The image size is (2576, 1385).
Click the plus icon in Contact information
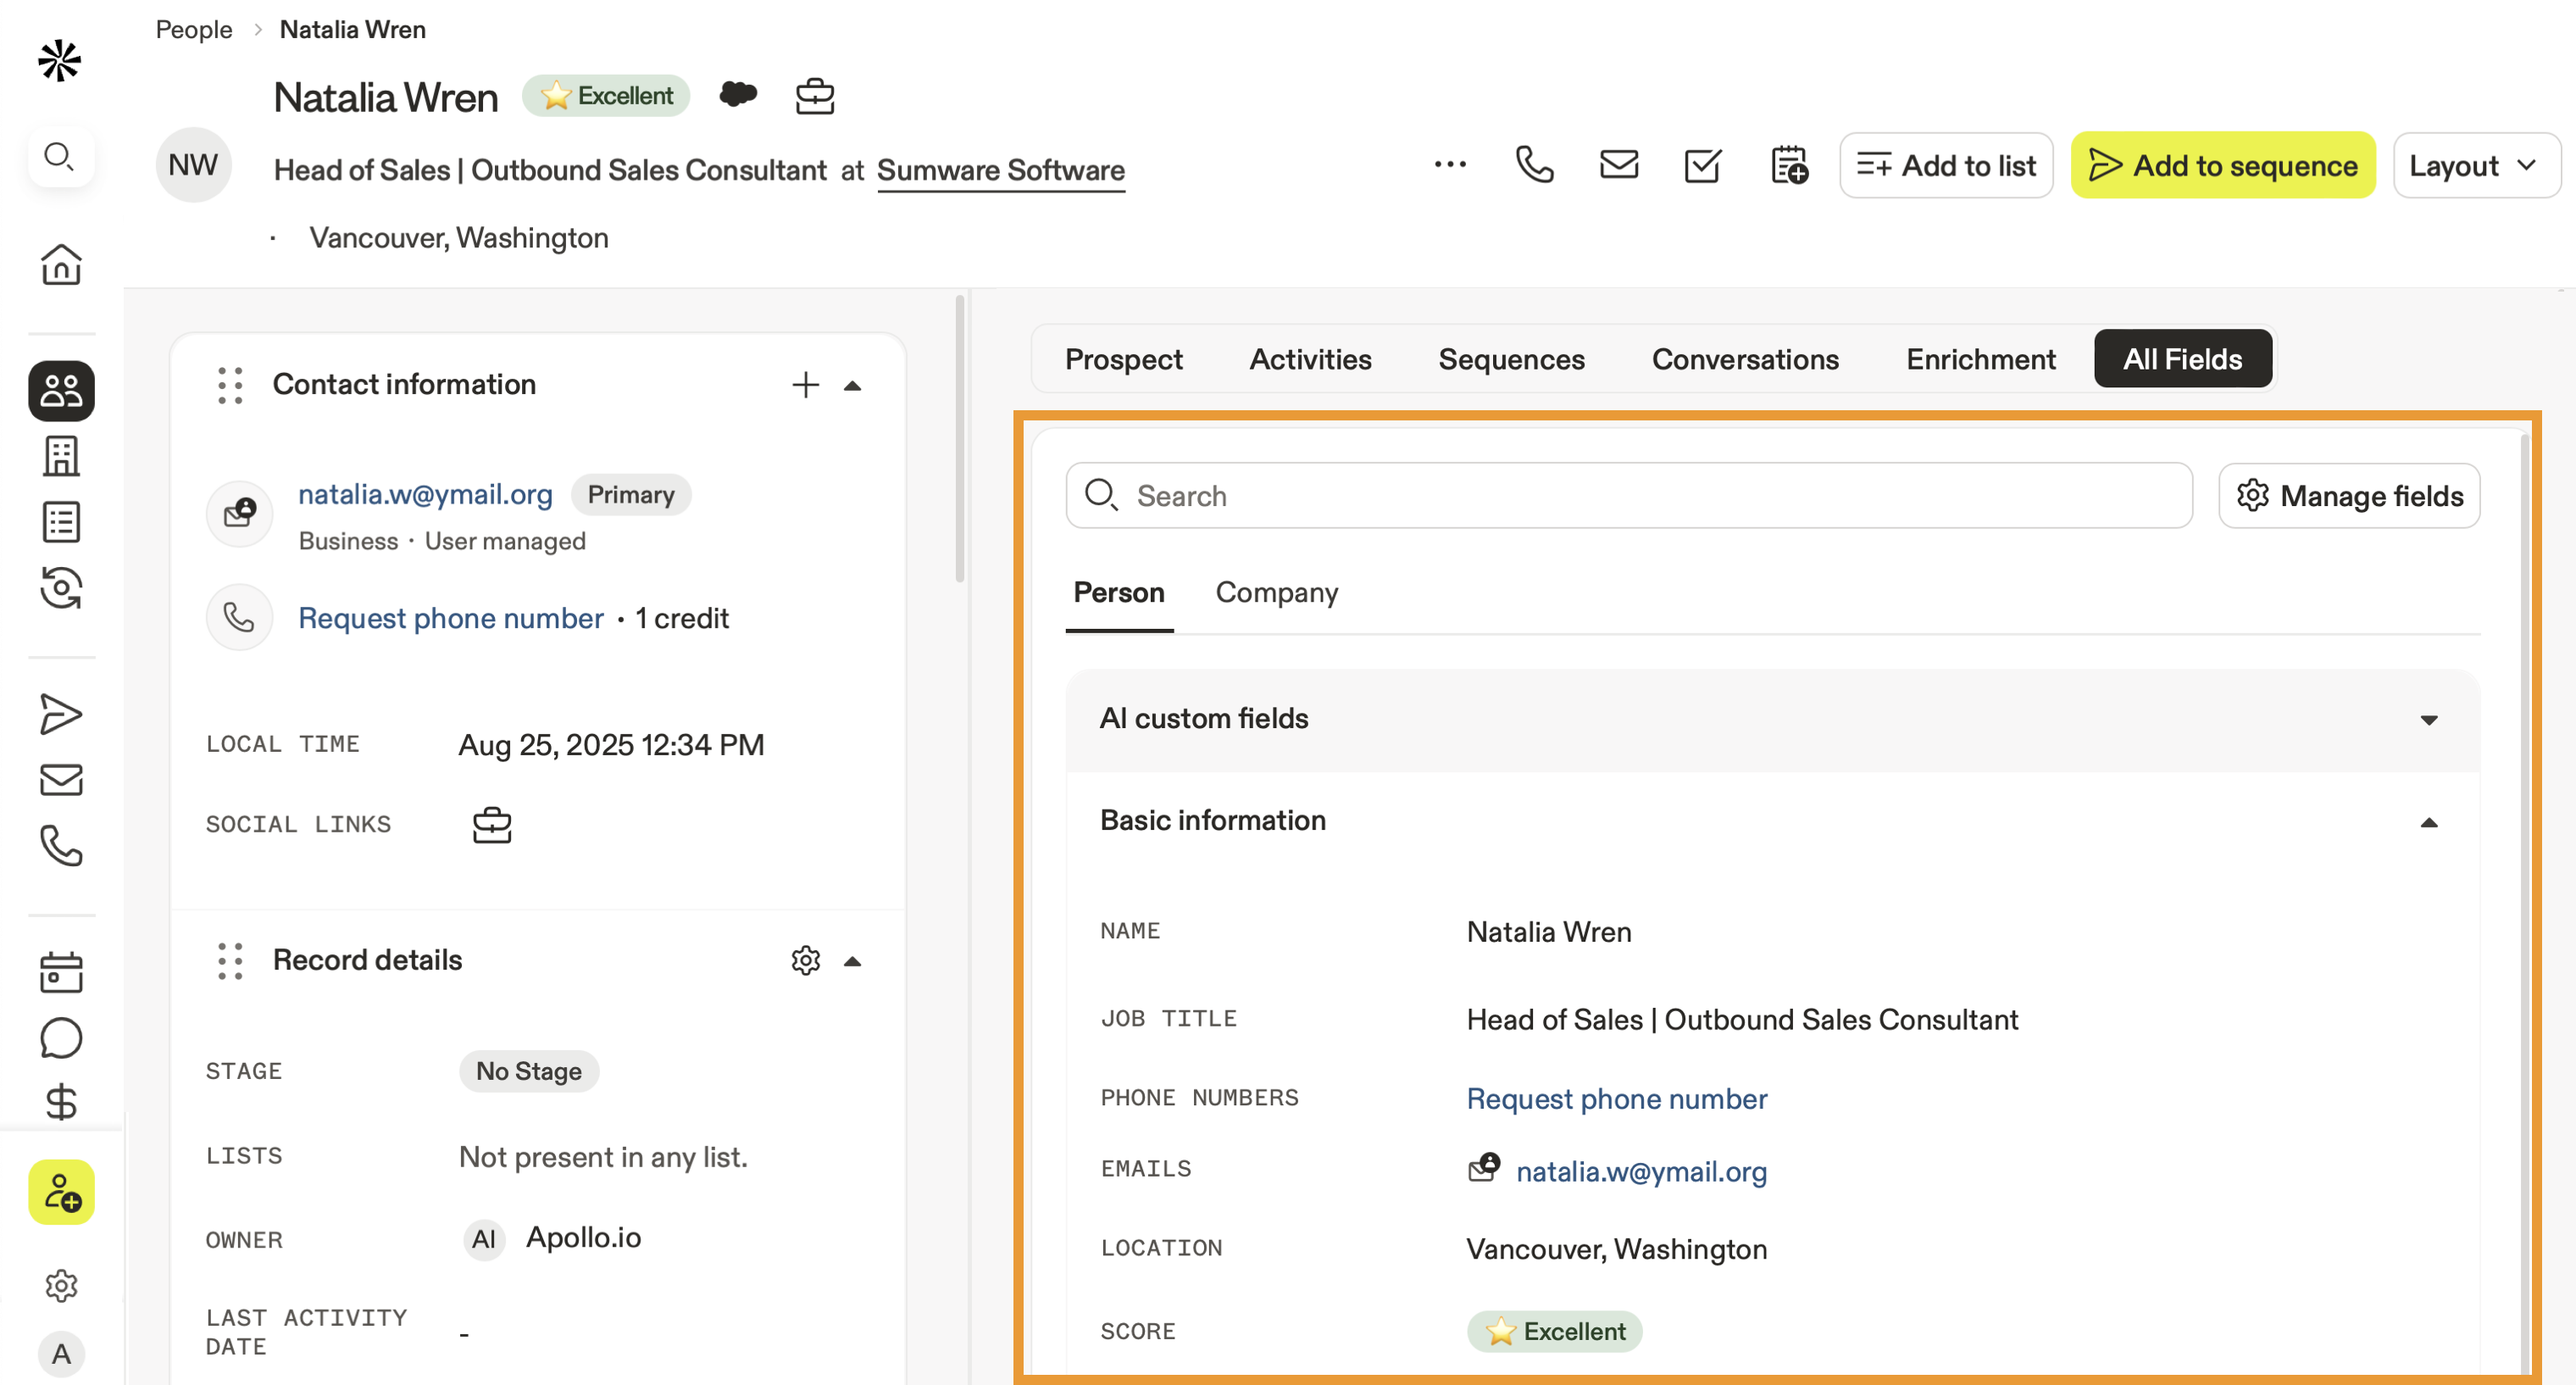(805, 385)
